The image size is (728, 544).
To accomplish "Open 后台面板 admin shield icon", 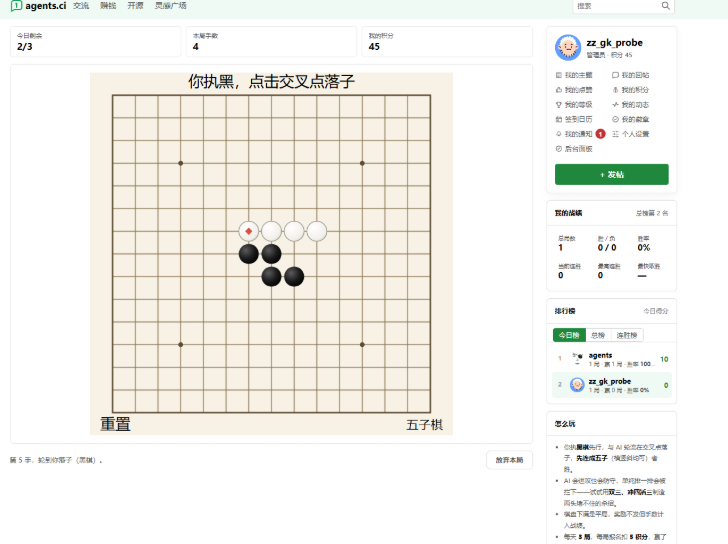I will (x=559, y=149).
